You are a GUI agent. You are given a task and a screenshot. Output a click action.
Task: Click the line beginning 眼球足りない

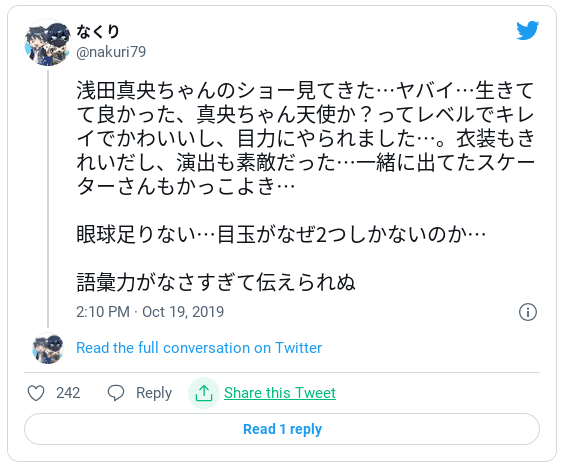(281, 235)
